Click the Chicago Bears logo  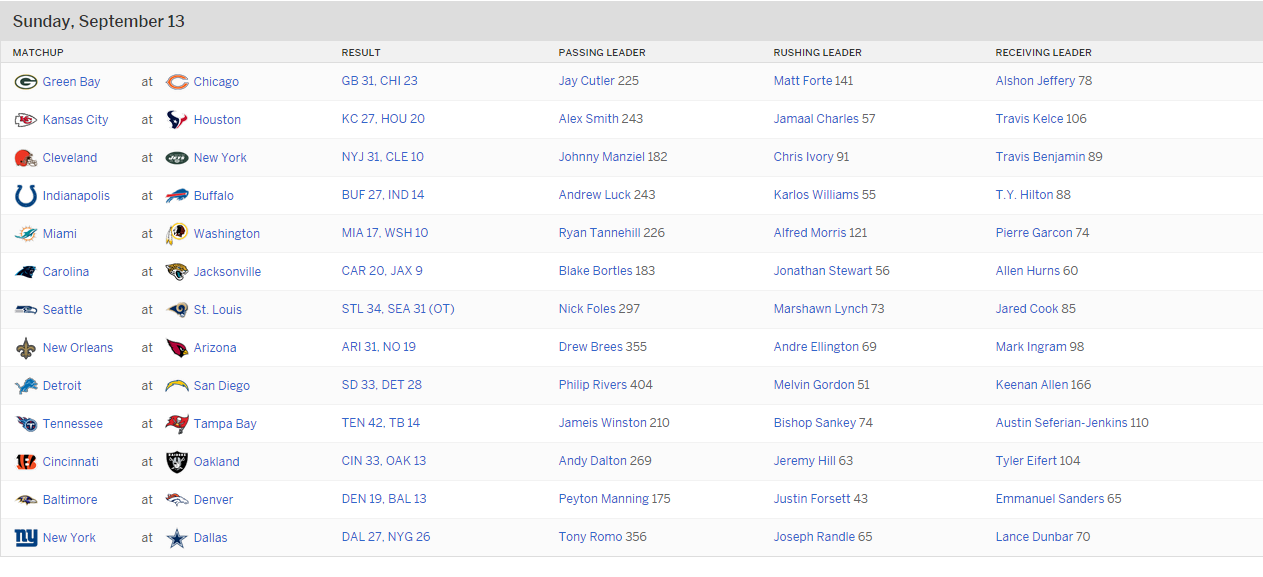coord(177,82)
